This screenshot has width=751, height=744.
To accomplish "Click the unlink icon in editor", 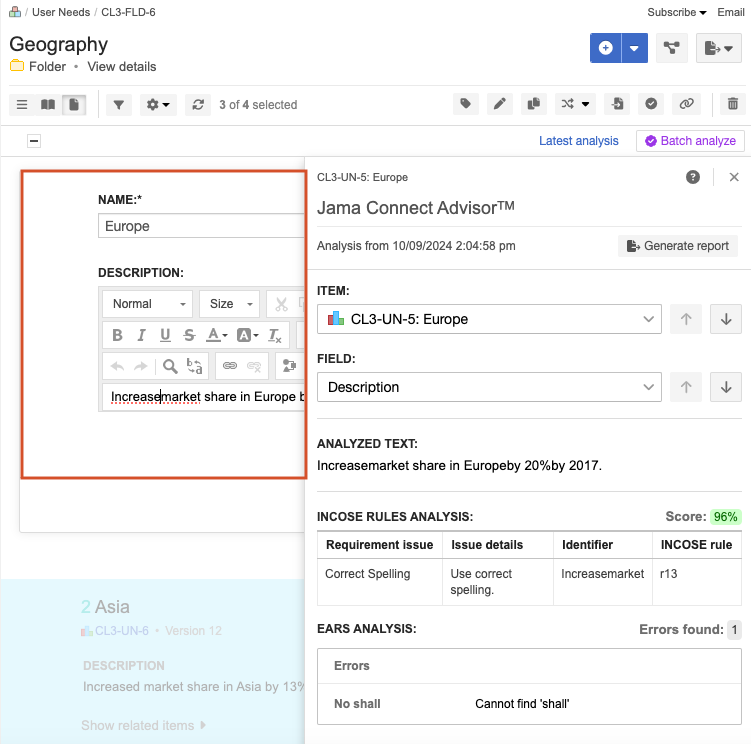I will 254,366.
